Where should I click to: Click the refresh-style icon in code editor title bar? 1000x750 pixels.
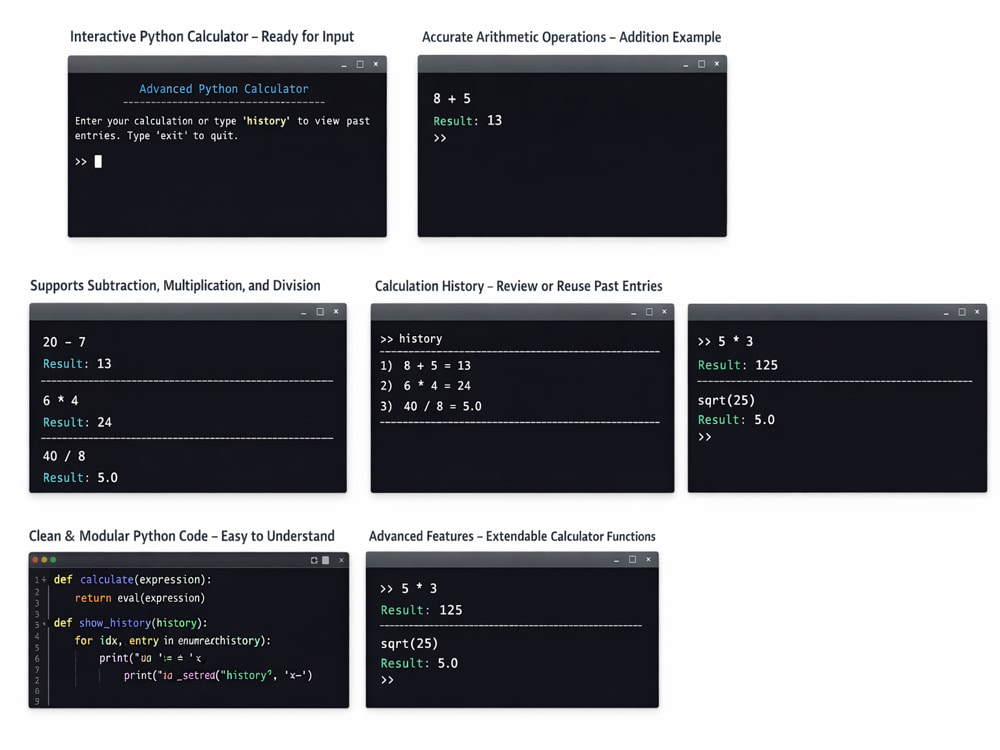(x=314, y=560)
